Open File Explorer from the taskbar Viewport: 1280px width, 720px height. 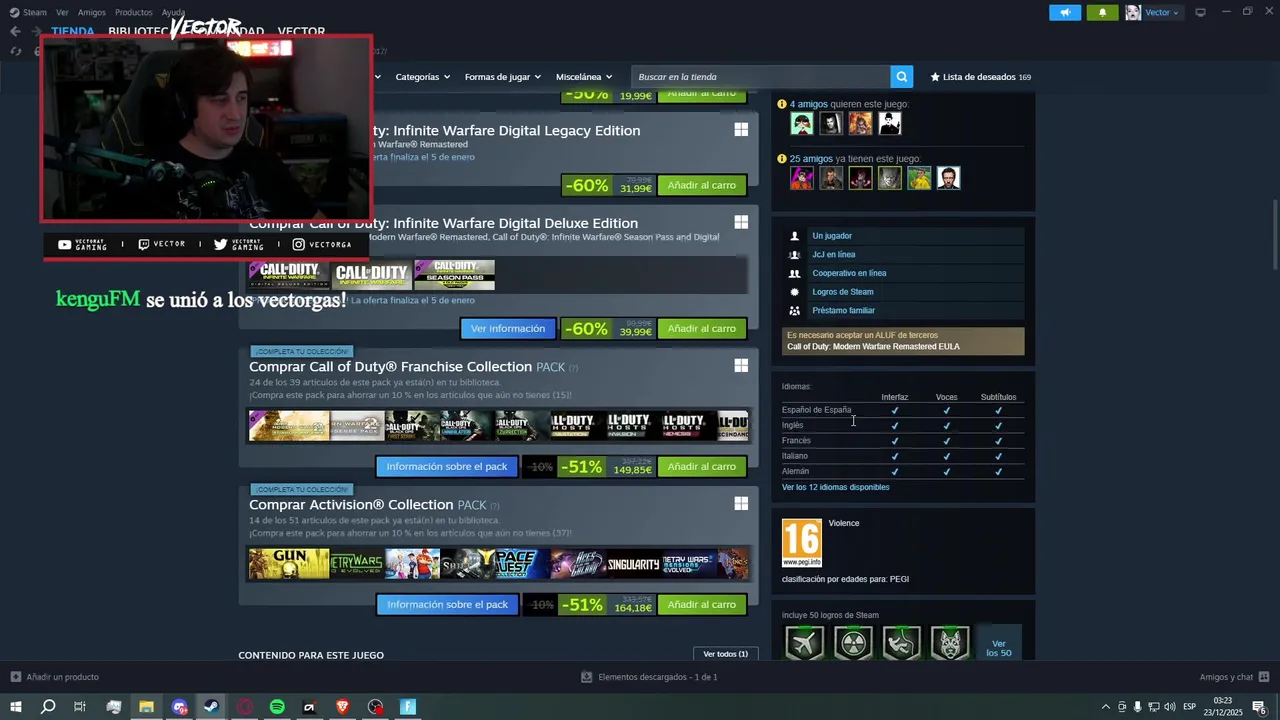(x=146, y=707)
